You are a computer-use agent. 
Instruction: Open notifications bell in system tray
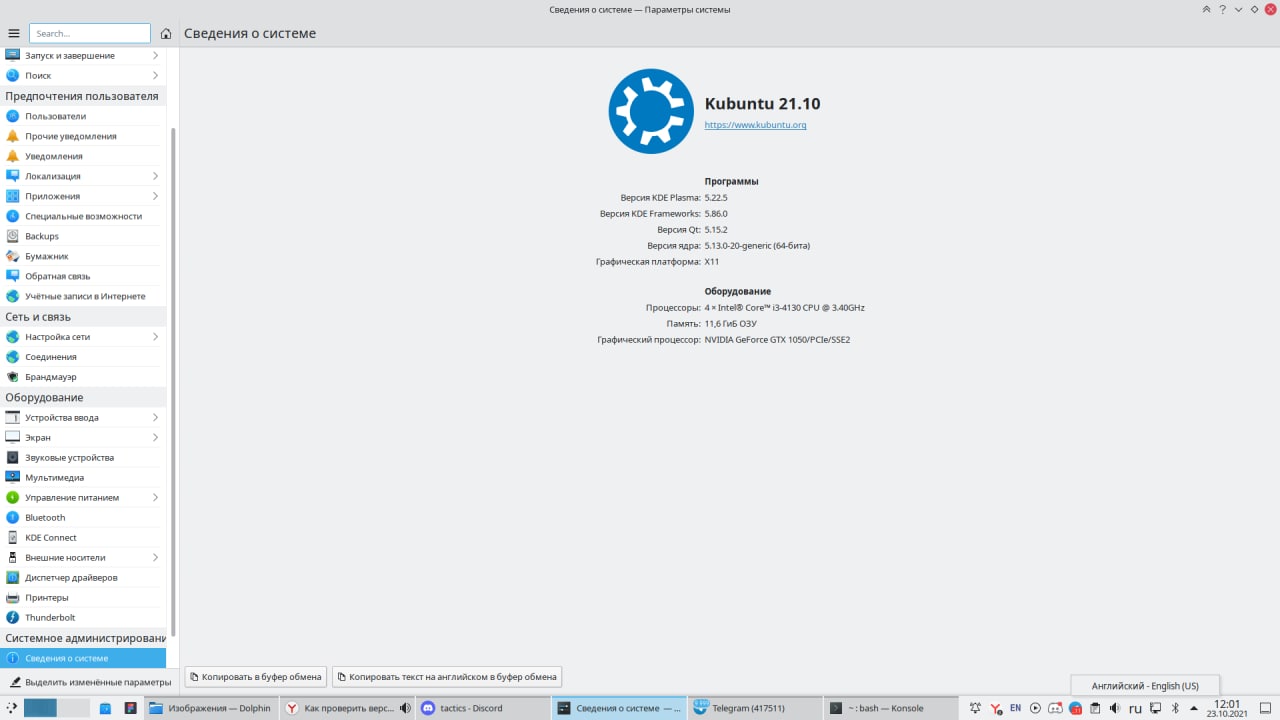tap(975, 708)
